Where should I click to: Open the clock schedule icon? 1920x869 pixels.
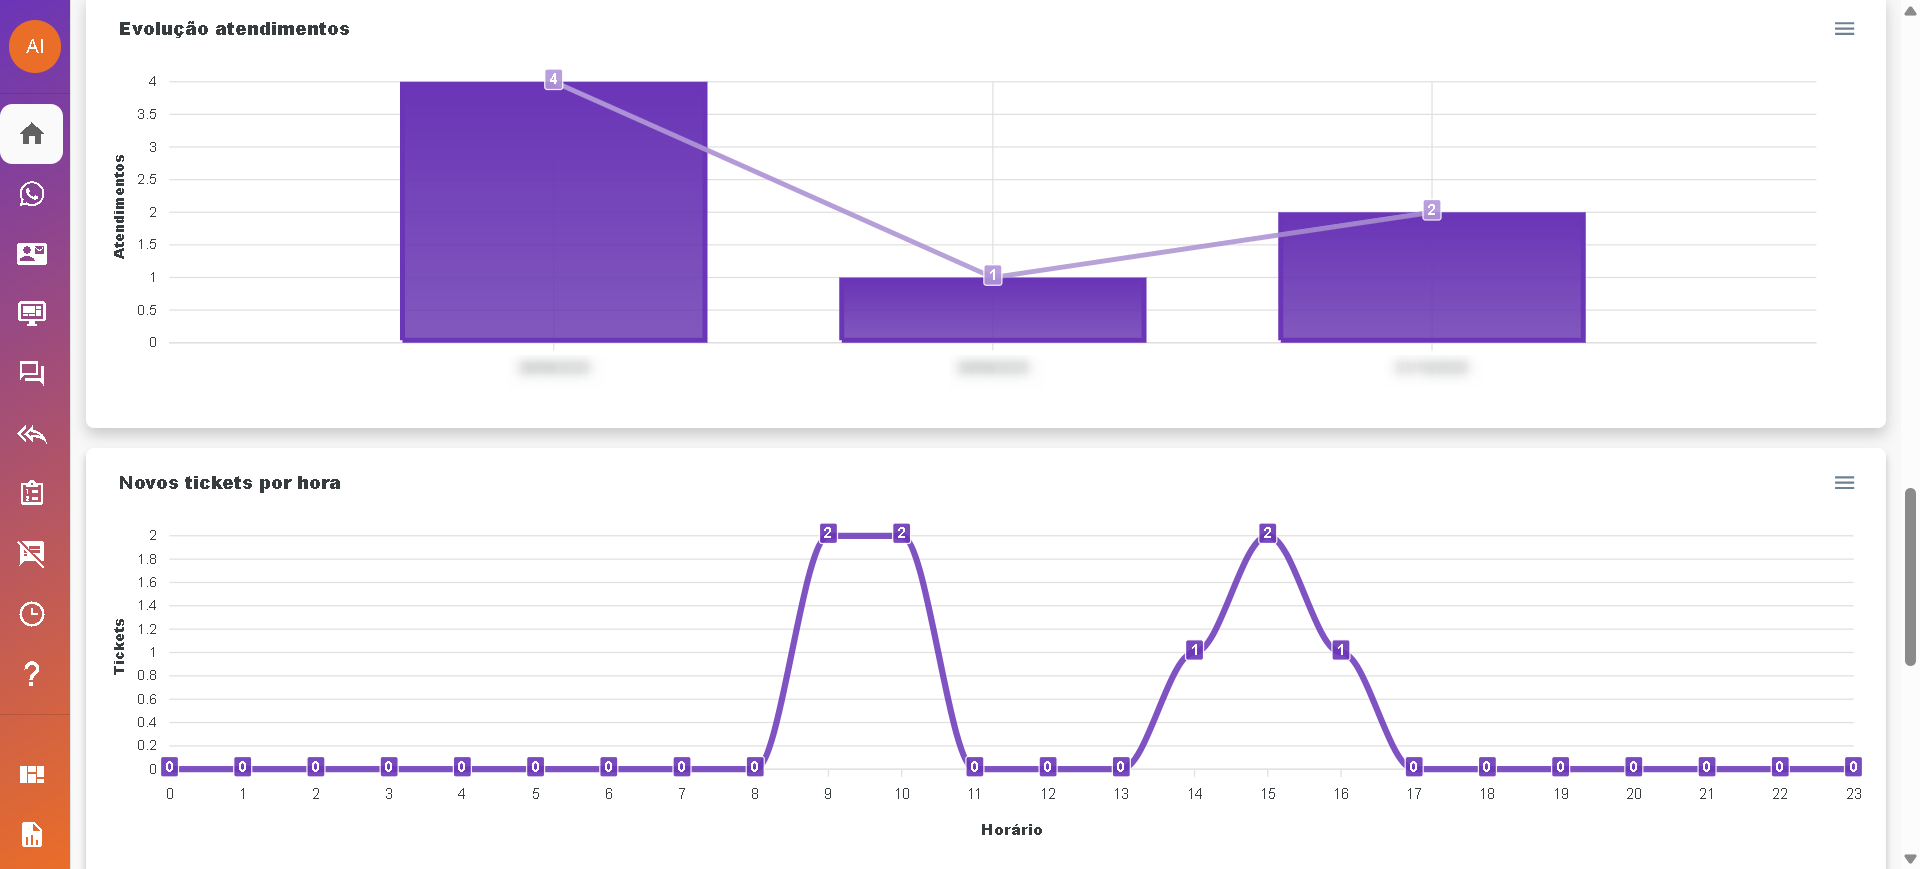pyautogui.click(x=32, y=614)
